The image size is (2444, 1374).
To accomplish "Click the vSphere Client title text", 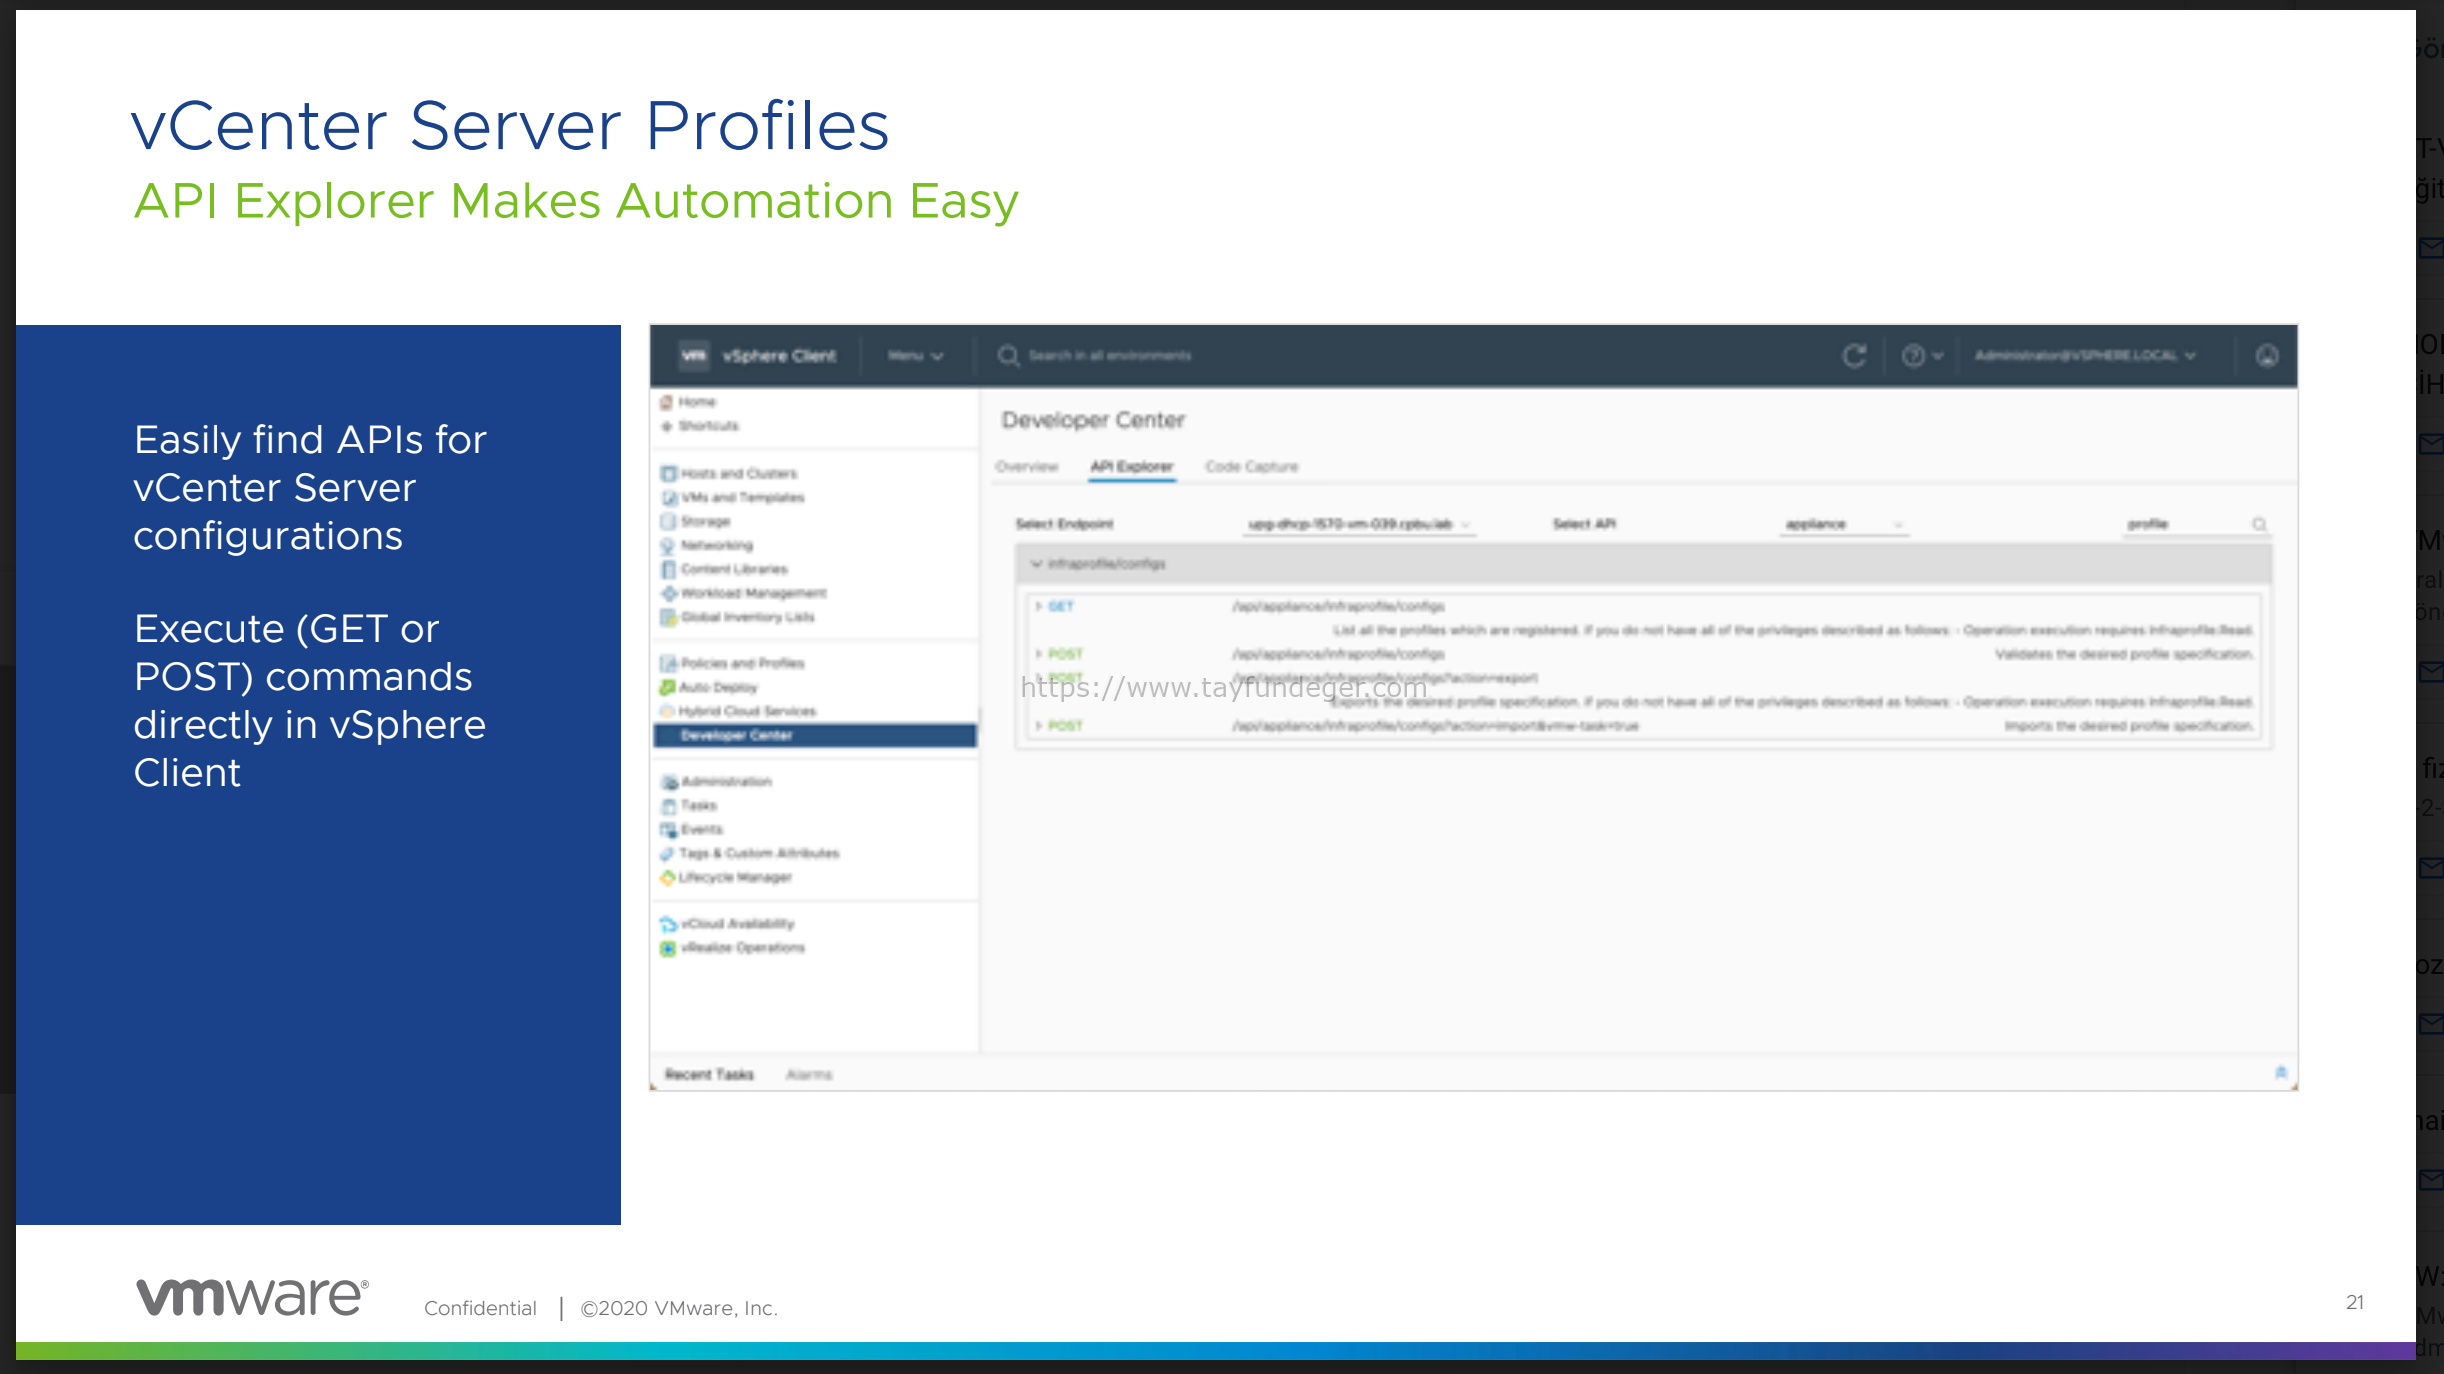I will 779,356.
